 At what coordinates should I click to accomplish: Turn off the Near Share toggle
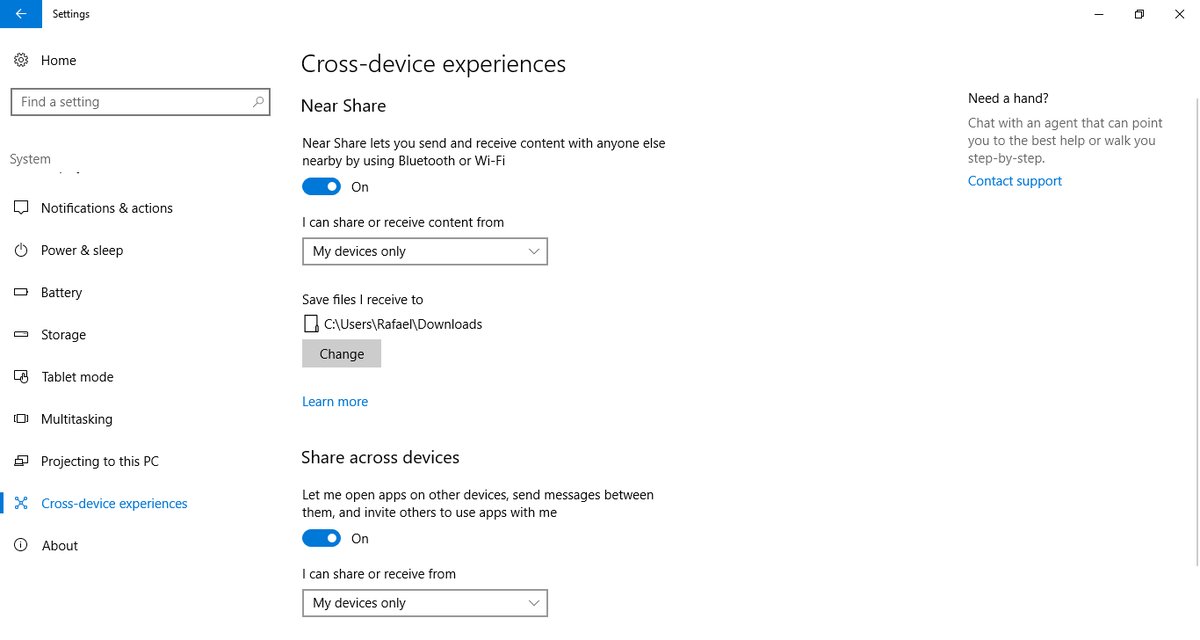pyautogui.click(x=322, y=187)
